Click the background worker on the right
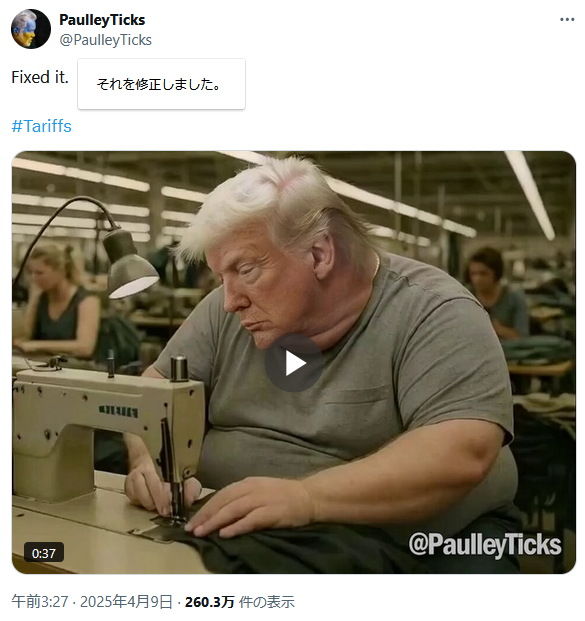Image resolution: width=585 pixels, height=621 pixels. pos(497,293)
